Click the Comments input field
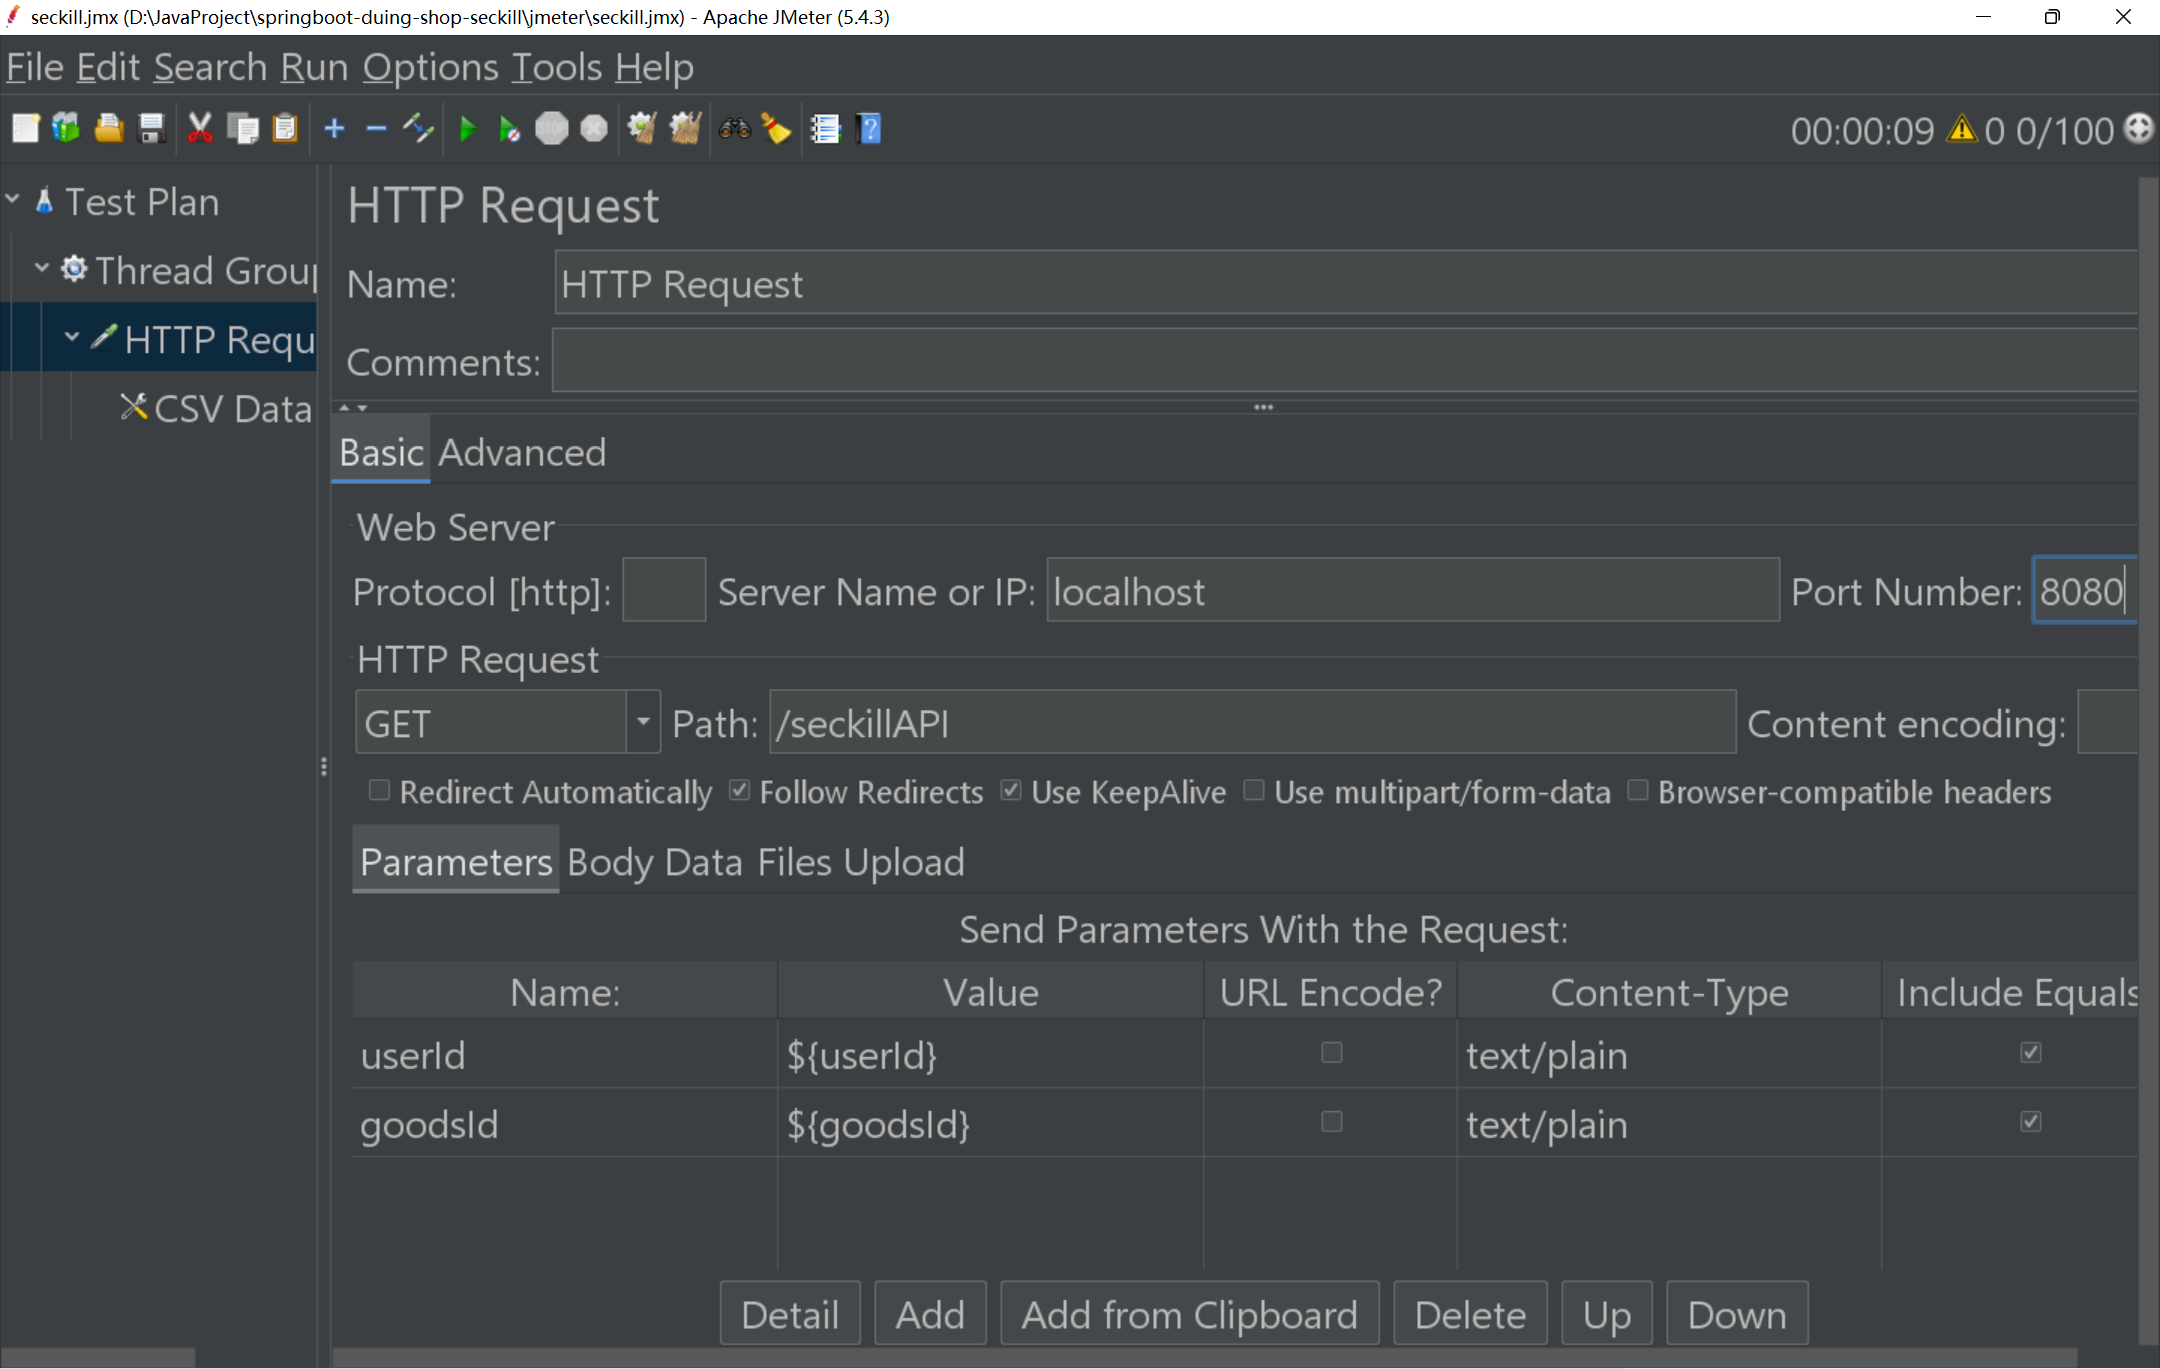 coord(1345,361)
